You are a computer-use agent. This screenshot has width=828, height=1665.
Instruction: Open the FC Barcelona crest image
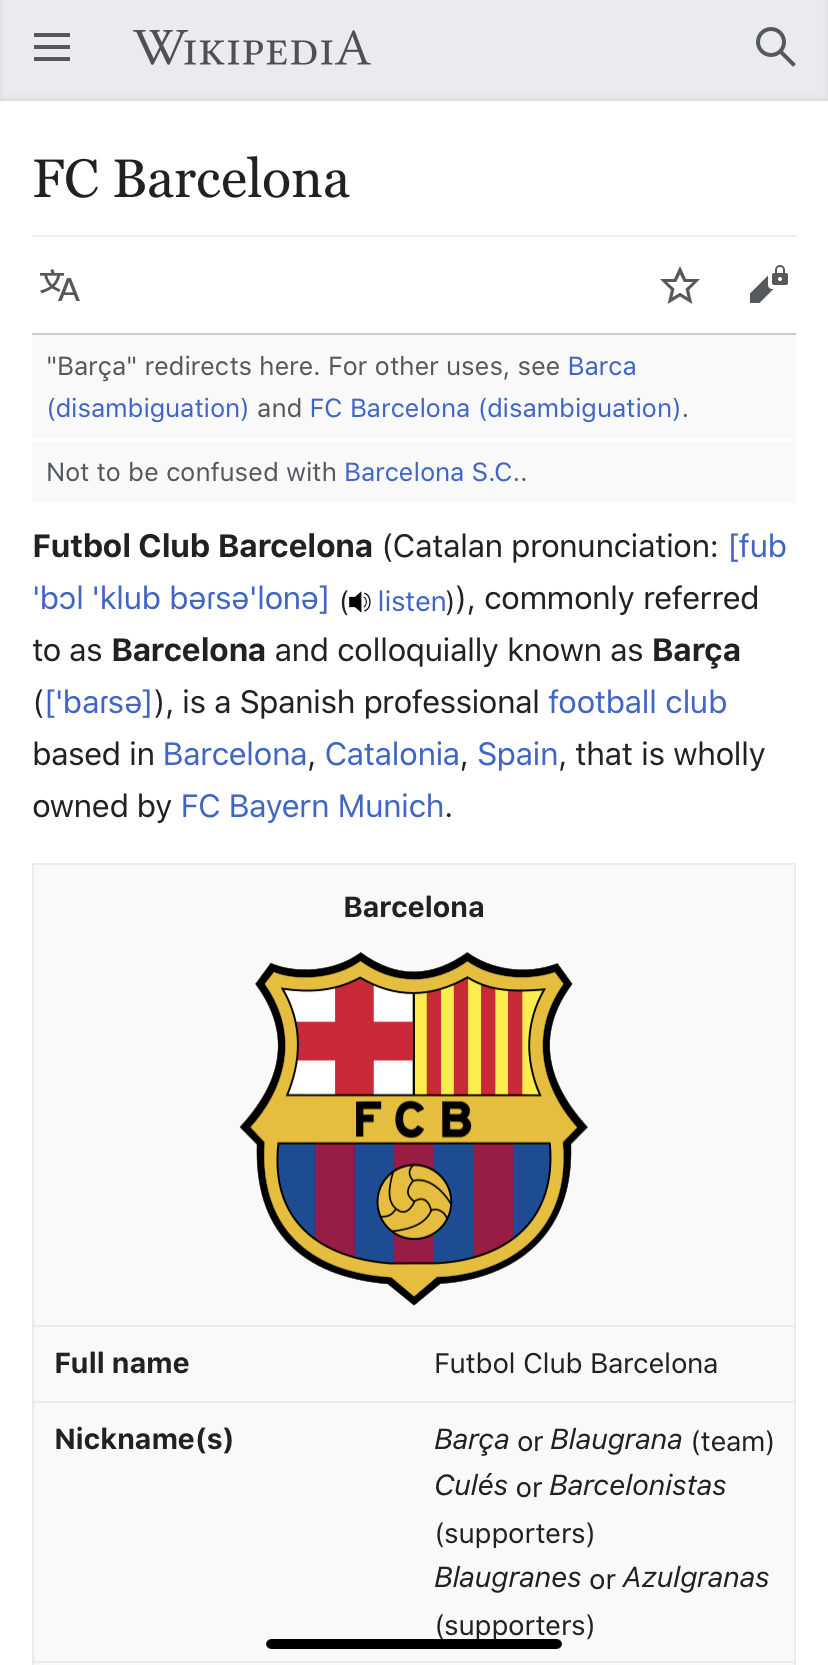point(414,1128)
